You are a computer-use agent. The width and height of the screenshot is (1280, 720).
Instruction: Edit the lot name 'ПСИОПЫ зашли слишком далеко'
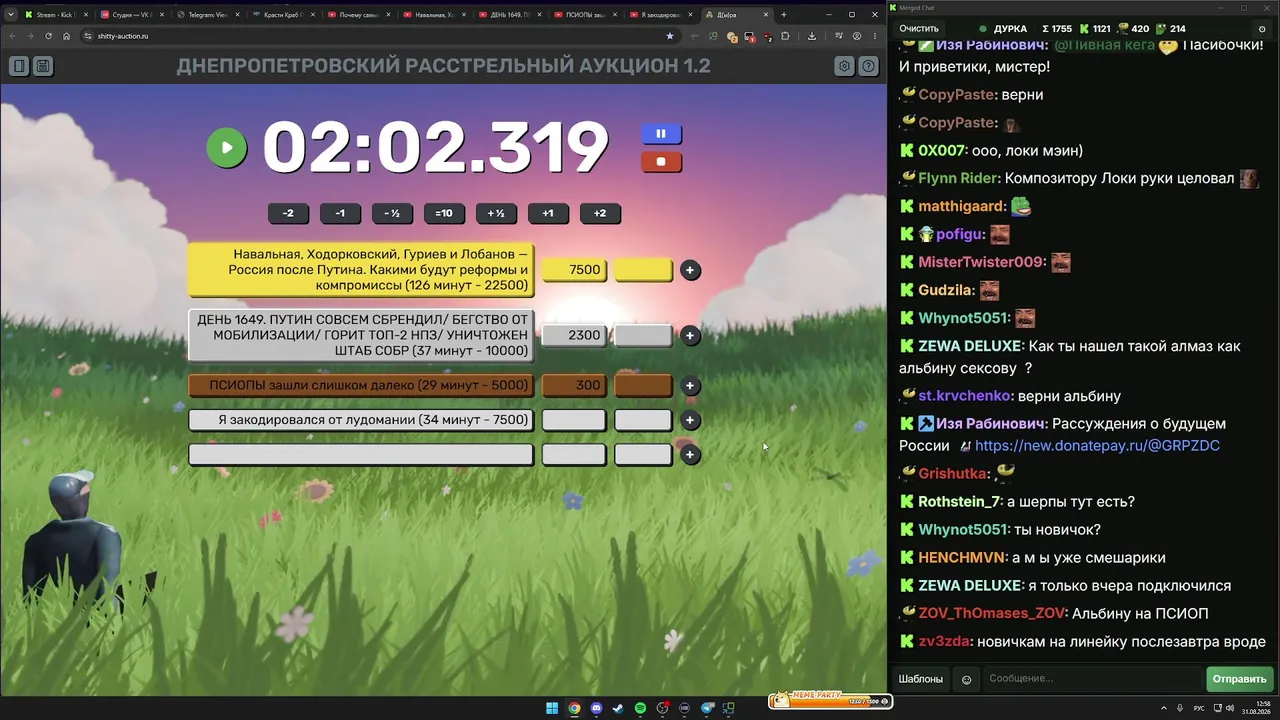click(361, 385)
